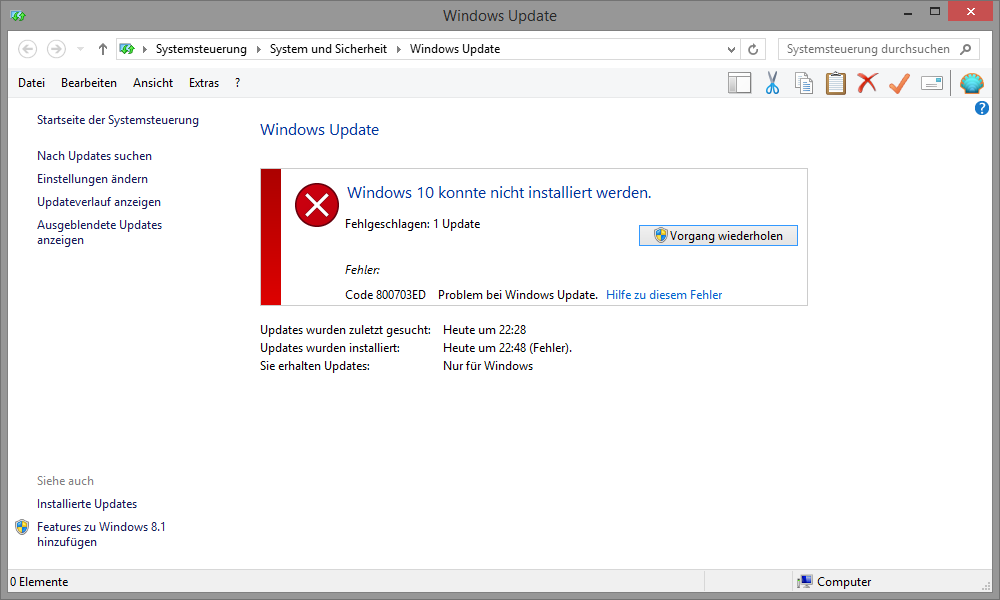Open the Ansicht menu
Image resolution: width=1000 pixels, height=600 pixels.
[x=153, y=83]
